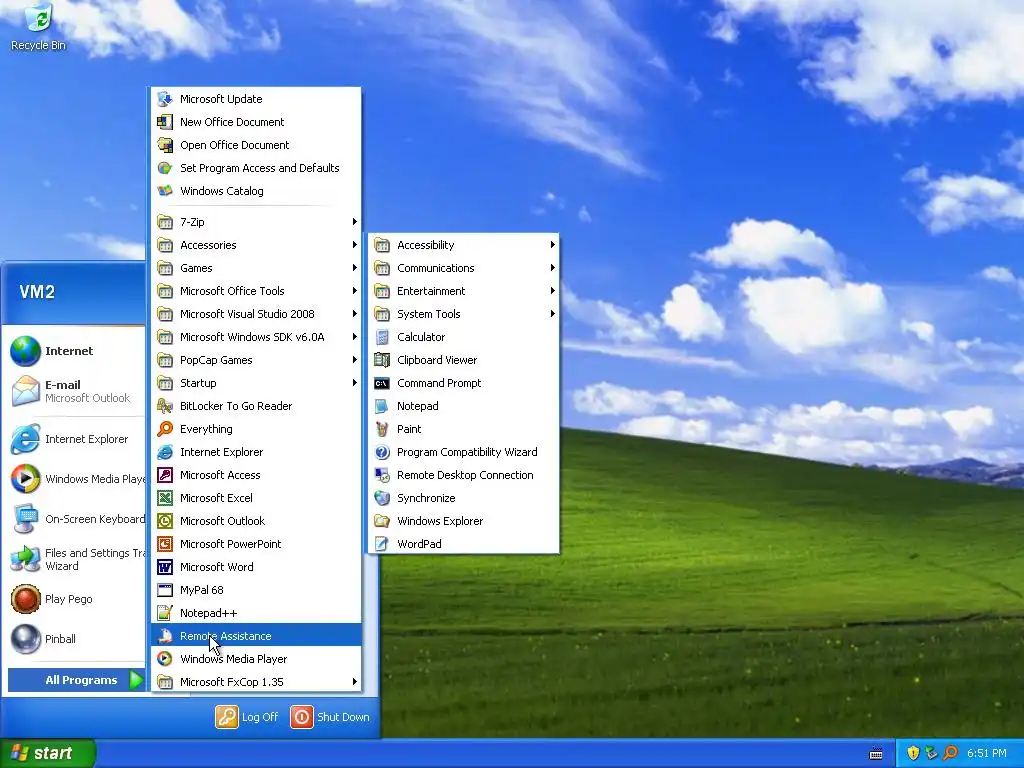Click the All Programs button
This screenshot has width=1024, height=768.
(76, 680)
